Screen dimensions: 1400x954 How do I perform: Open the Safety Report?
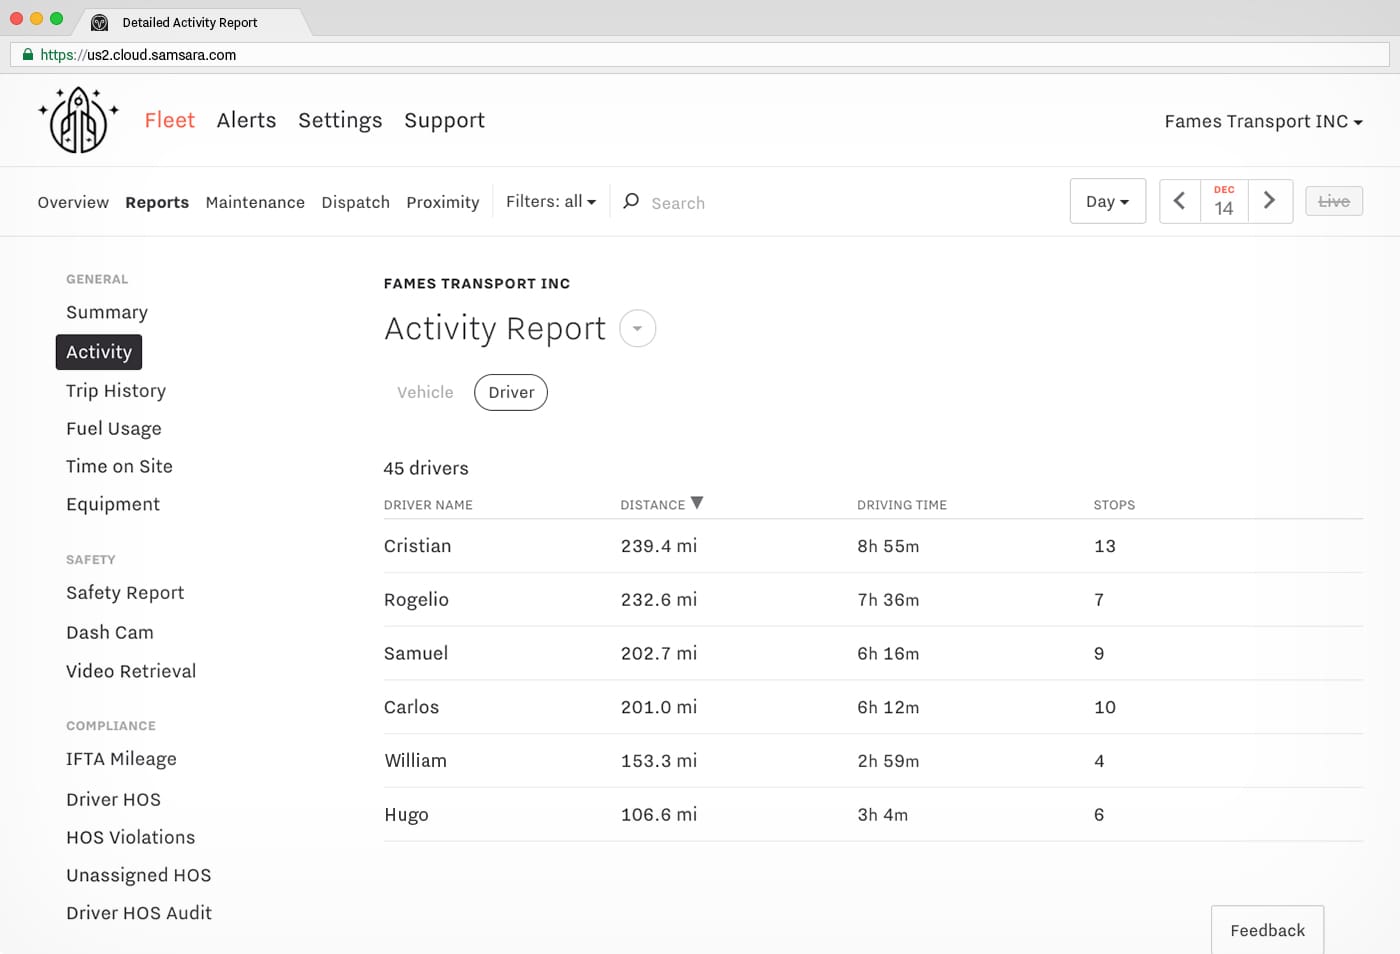point(125,593)
